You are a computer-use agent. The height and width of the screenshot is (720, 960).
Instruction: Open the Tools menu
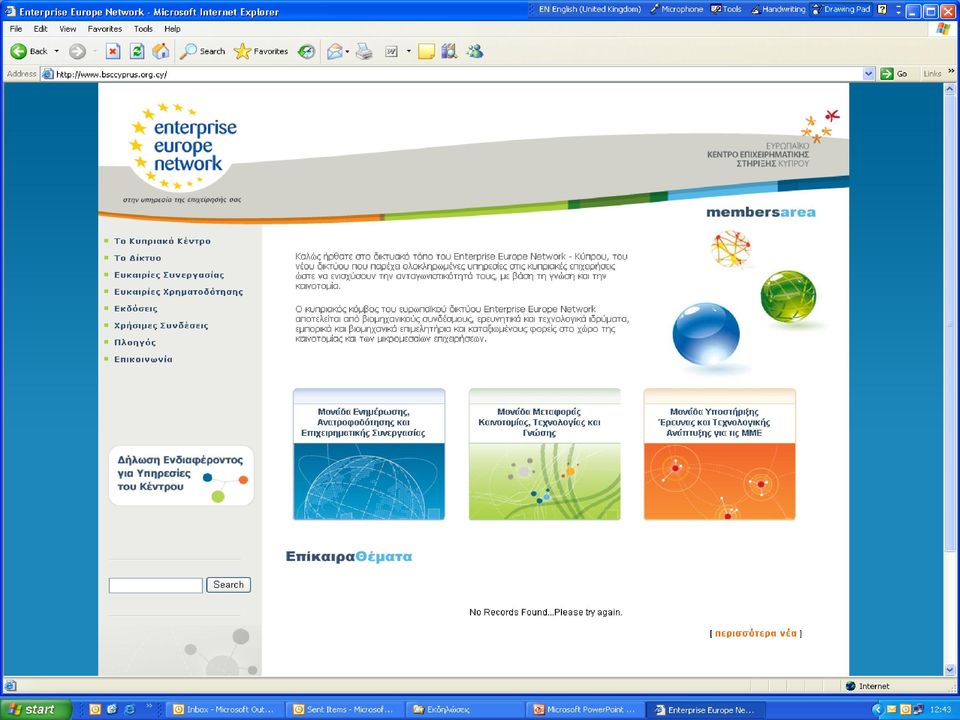click(x=143, y=29)
